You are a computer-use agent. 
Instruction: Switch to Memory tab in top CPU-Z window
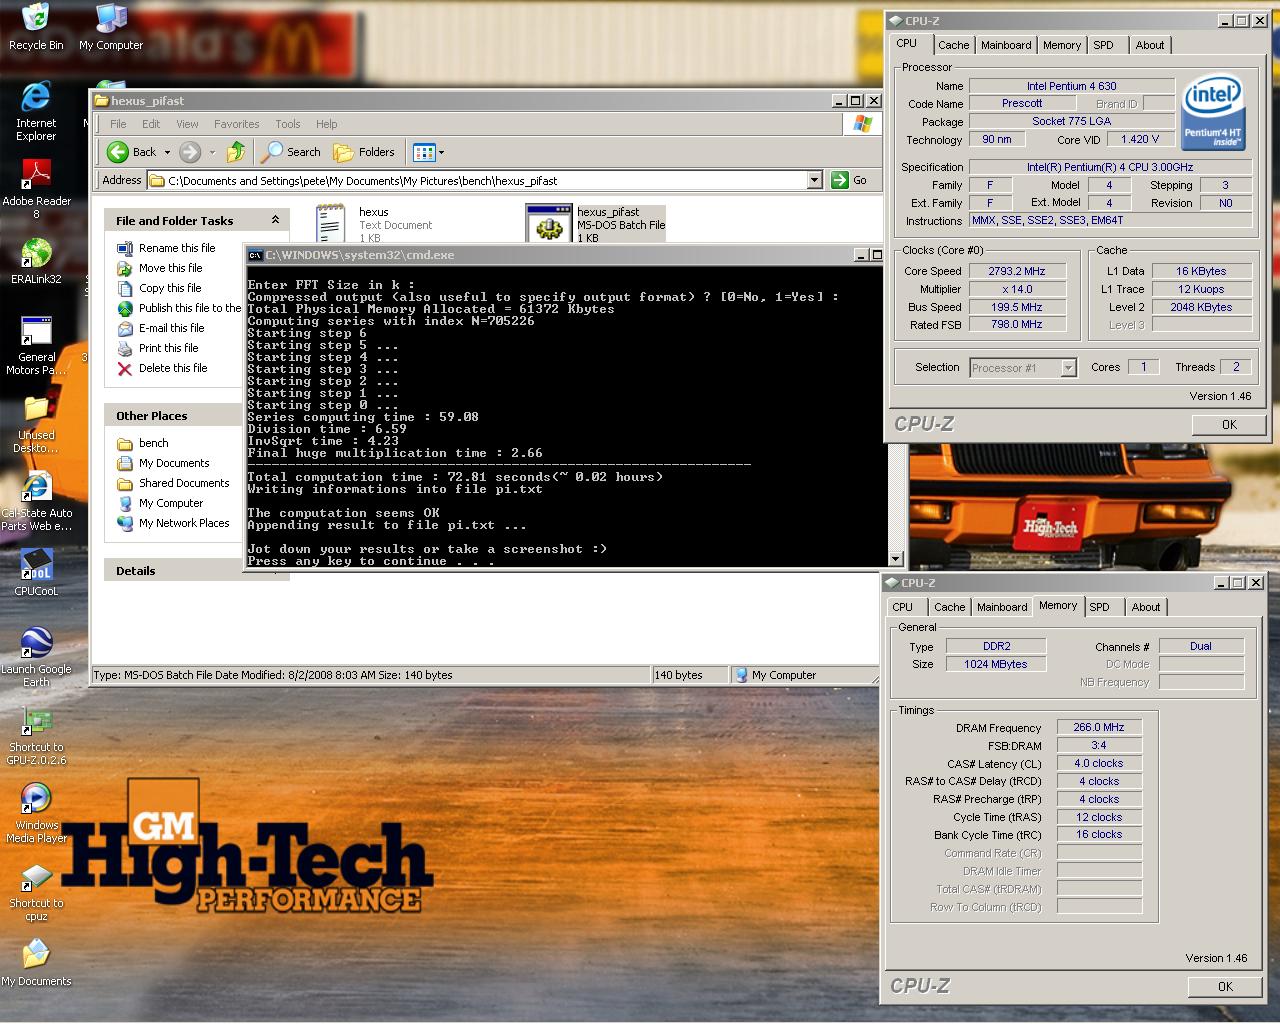[1062, 45]
